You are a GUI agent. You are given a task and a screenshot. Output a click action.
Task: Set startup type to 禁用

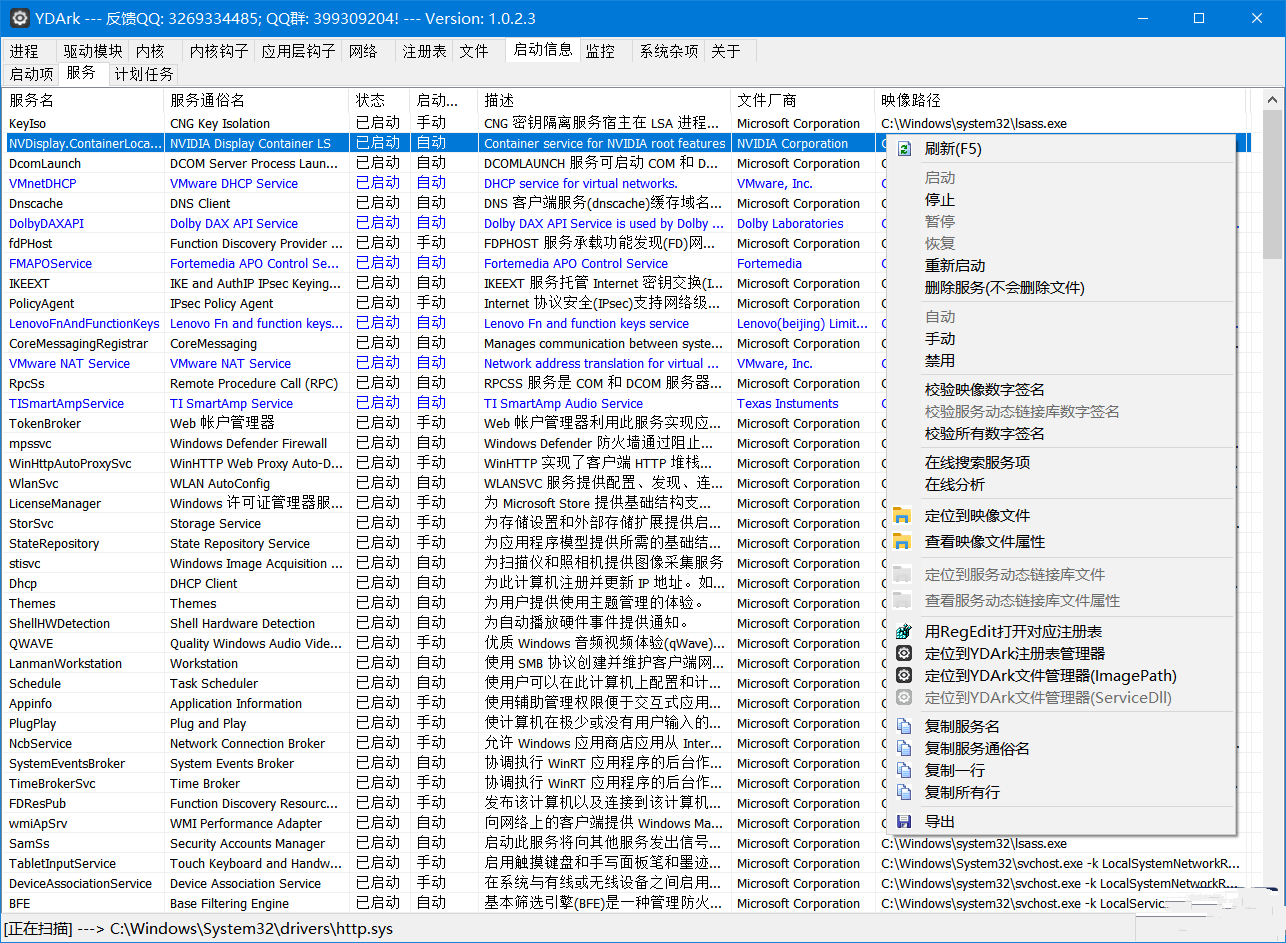click(x=940, y=361)
